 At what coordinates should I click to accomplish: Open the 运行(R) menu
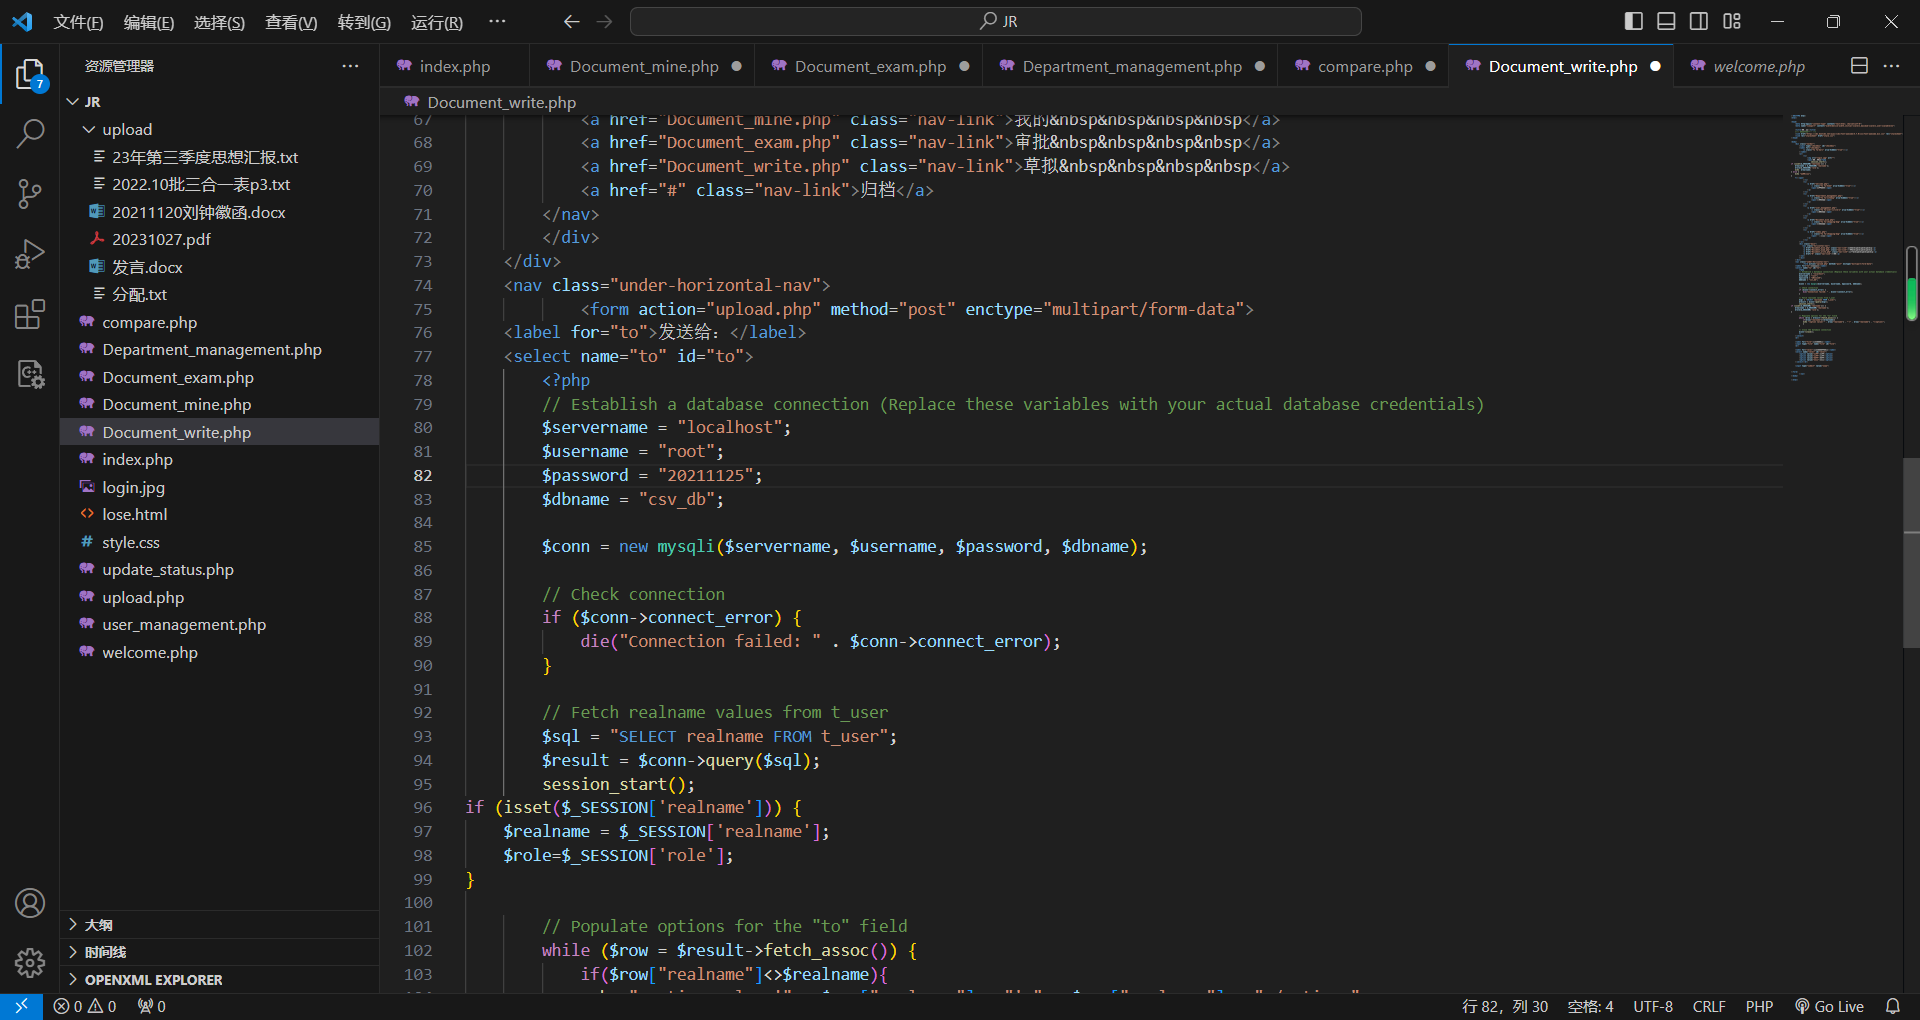pos(436,22)
